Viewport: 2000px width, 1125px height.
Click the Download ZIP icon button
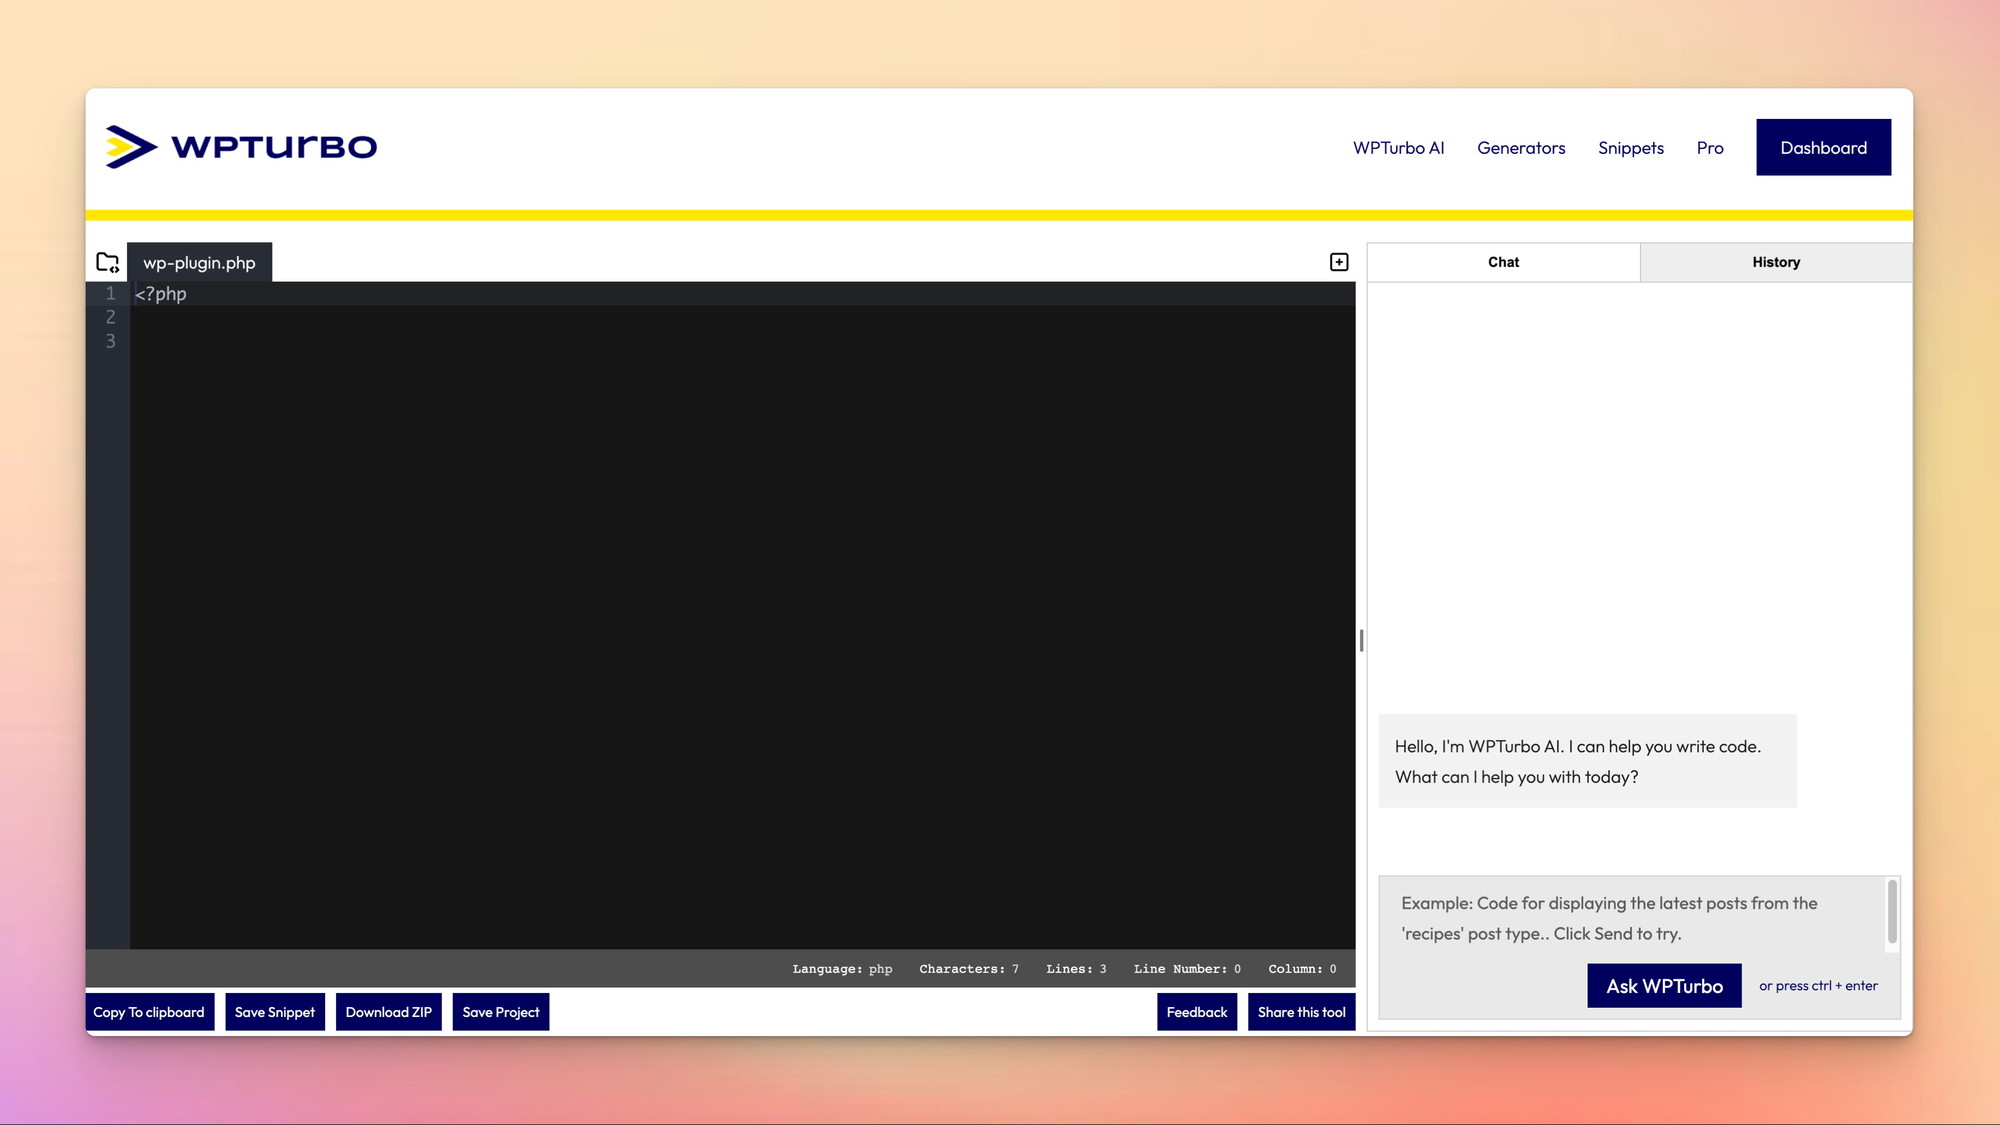[x=389, y=1011]
